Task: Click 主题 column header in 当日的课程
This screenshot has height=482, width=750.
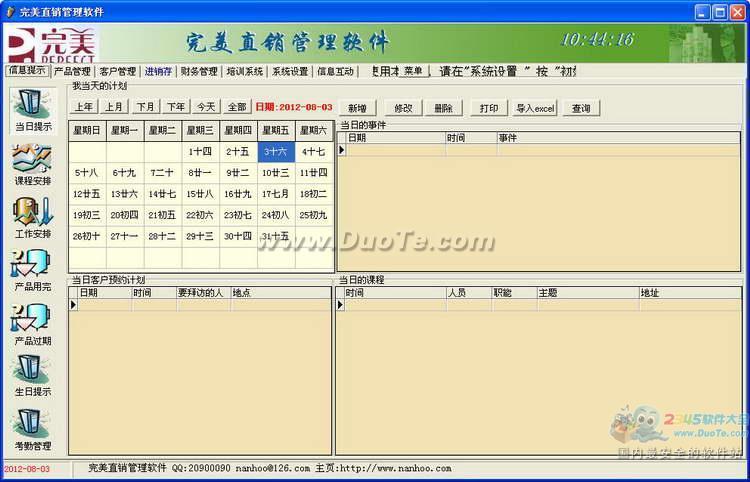Action: 588,293
